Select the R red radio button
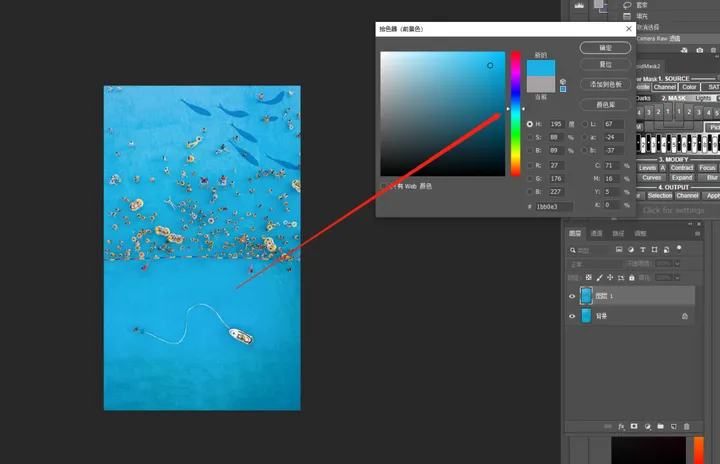The image size is (720, 464). pos(530,165)
